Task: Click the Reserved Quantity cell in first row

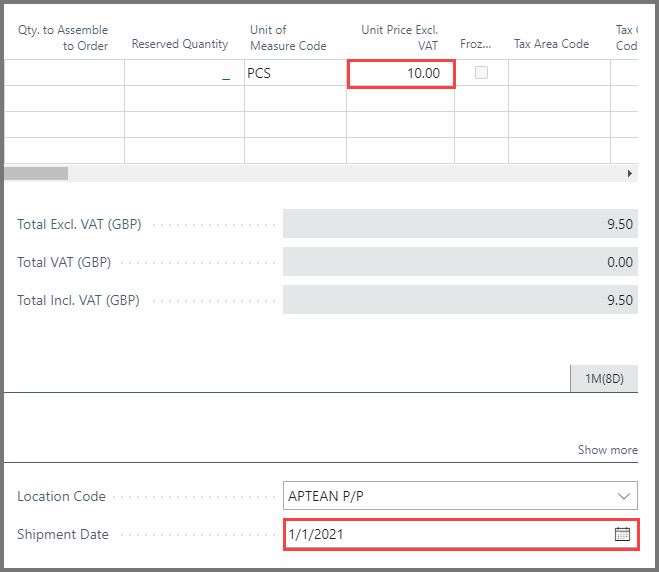Action: [184, 74]
